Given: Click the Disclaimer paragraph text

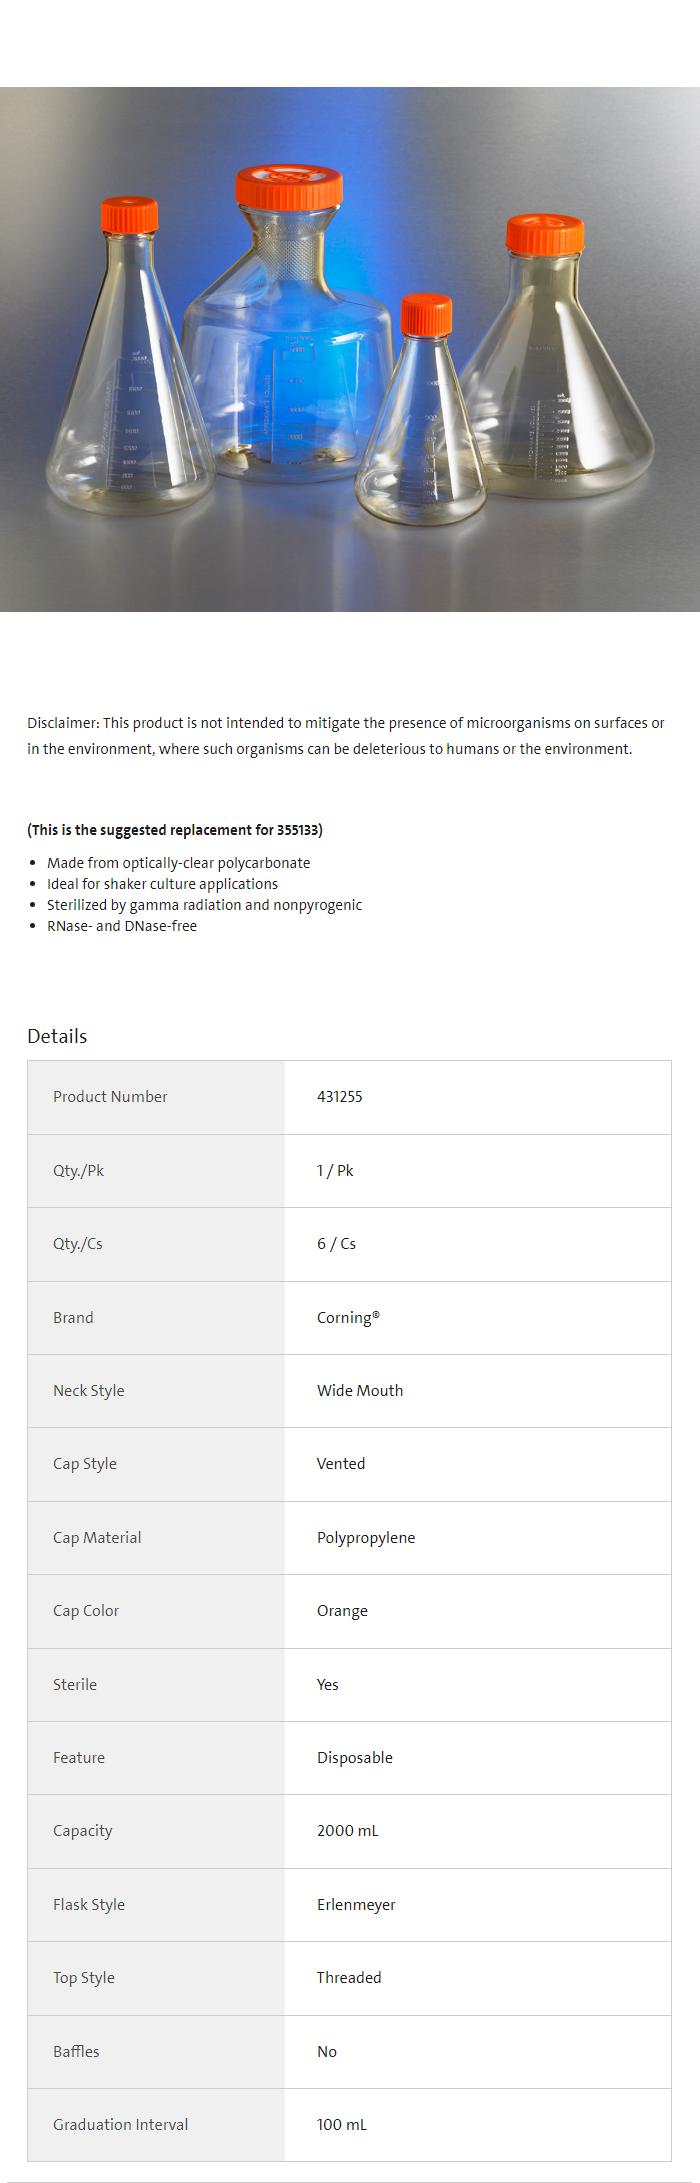Looking at the screenshot, I should 345,735.
